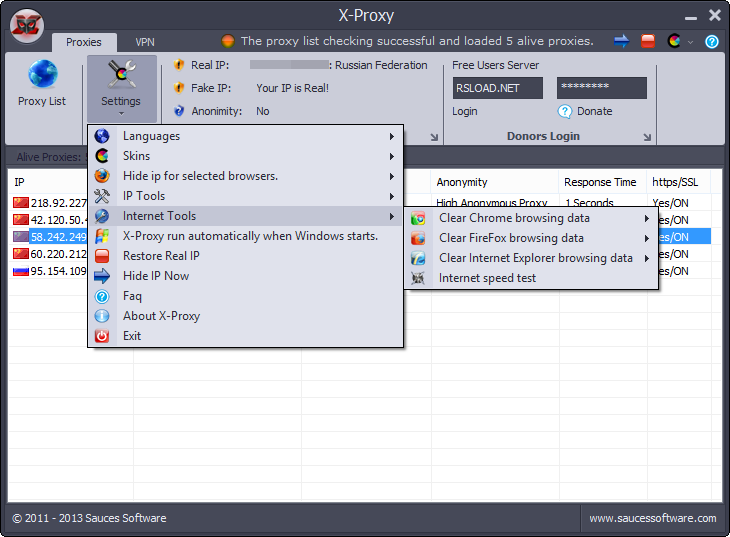Click the RSLOAD.NET username field
Viewport: 730px width, 537px height.
498,88
